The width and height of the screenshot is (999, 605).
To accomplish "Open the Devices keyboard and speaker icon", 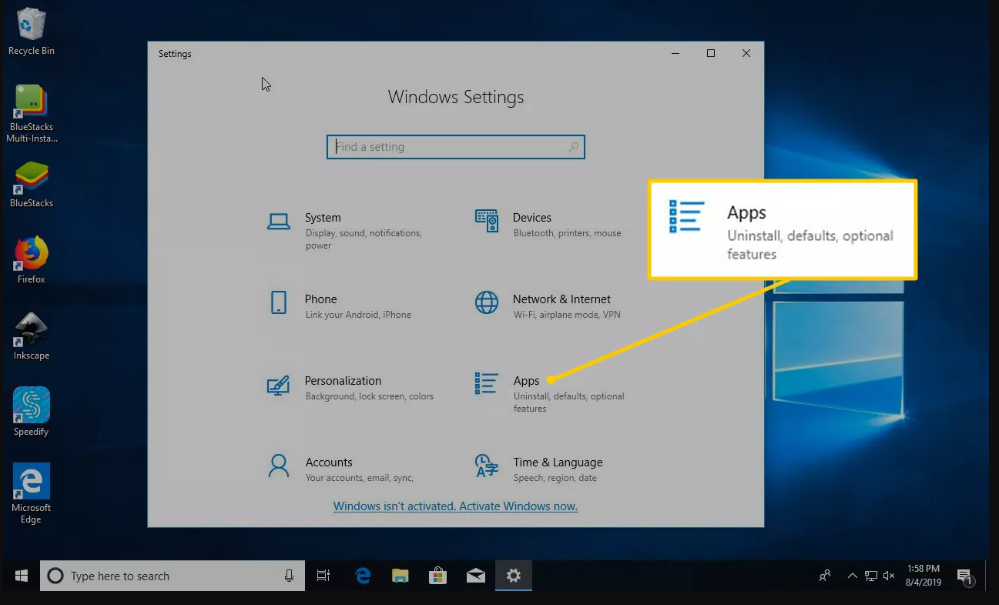I will click(x=487, y=221).
